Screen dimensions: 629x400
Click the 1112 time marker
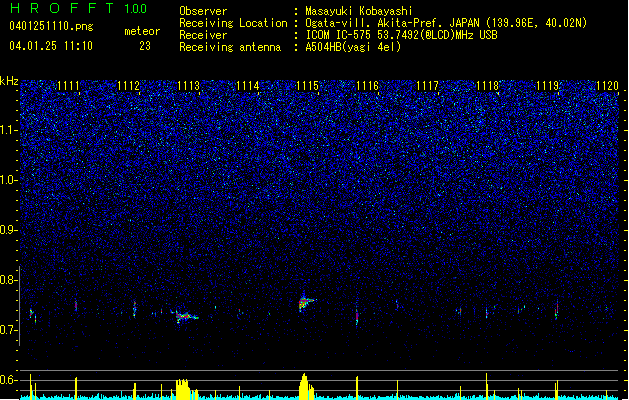coord(128,86)
